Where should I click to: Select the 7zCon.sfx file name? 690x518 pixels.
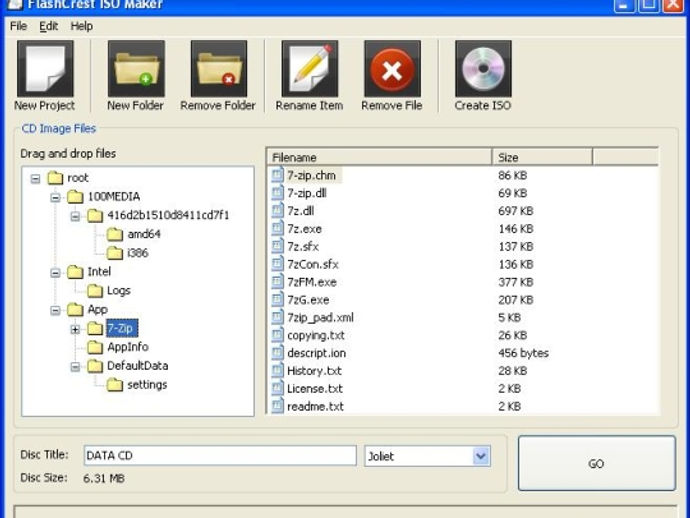click(x=313, y=264)
